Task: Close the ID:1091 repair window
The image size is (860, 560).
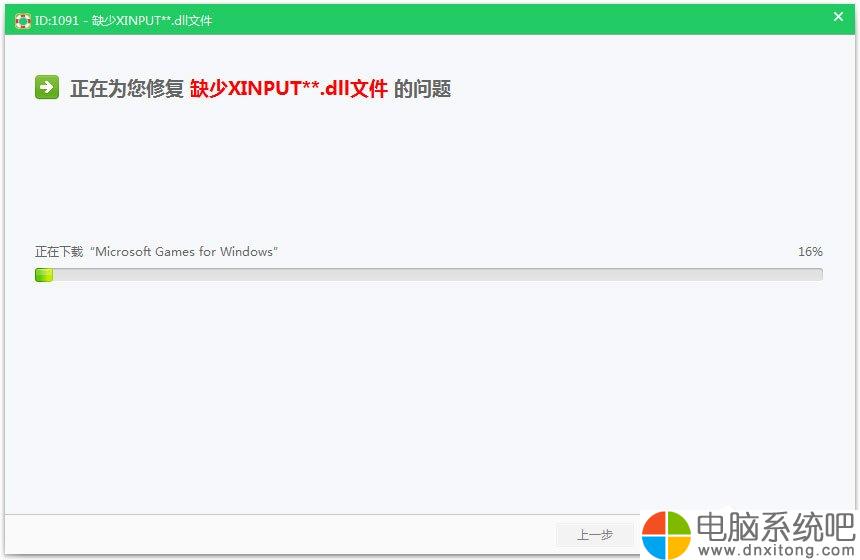Action: tap(838, 16)
